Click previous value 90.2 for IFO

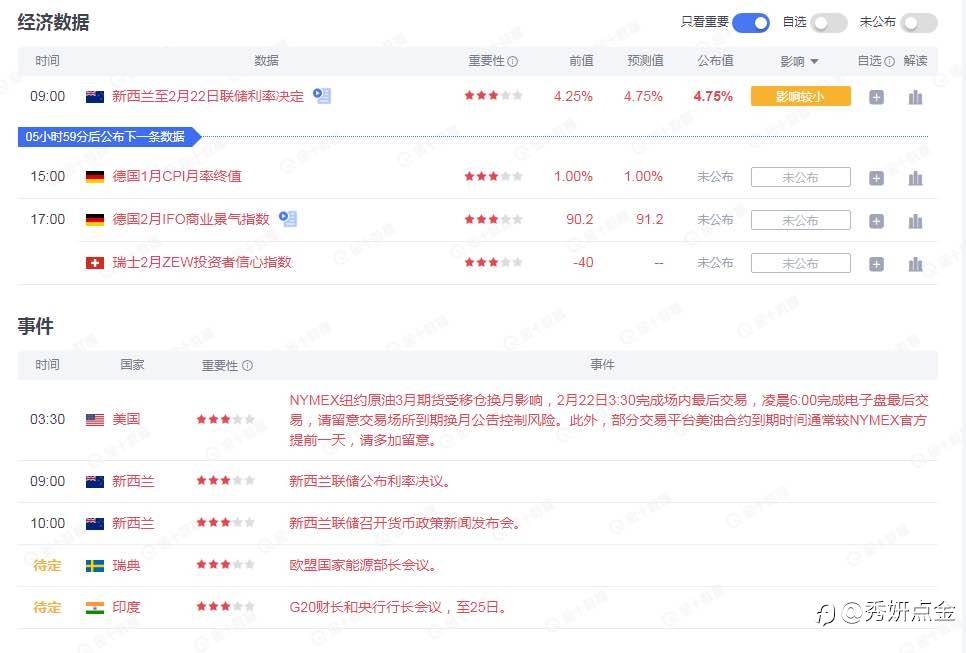coord(580,219)
